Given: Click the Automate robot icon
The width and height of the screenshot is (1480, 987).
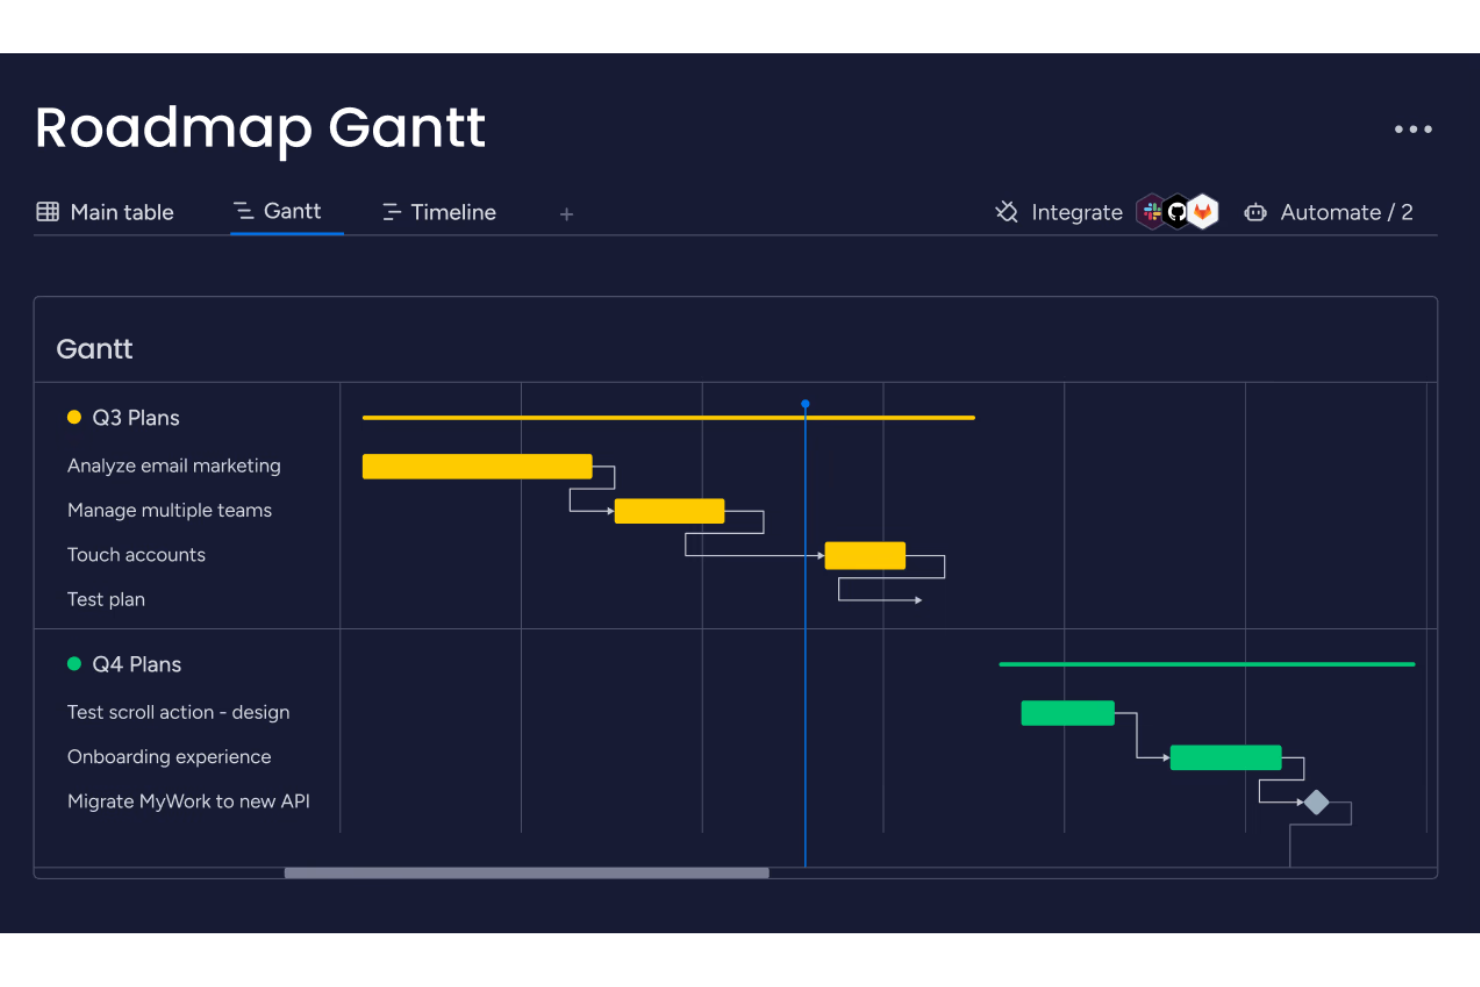Looking at the screenshot, I should (x=1255, y=212).
